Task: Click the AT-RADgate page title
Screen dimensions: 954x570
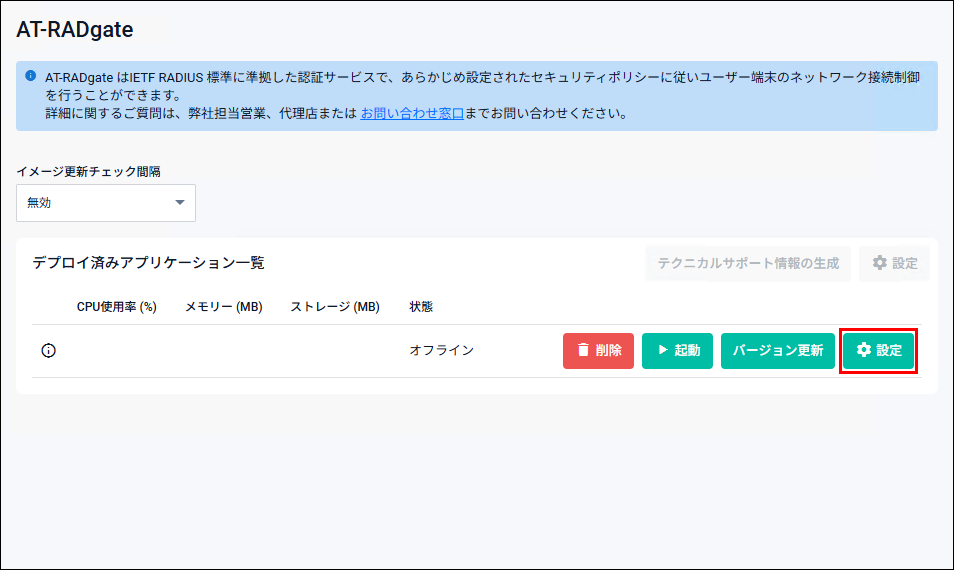Action: [75, 29]
